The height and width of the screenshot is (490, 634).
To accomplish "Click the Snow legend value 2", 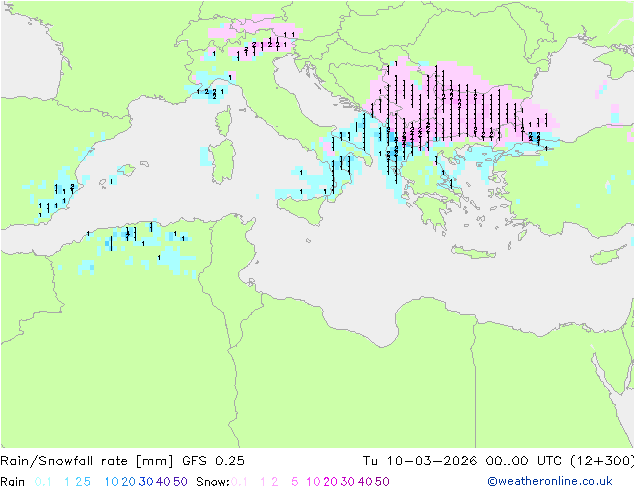I will pyautogui.click(x=275, y=482).
